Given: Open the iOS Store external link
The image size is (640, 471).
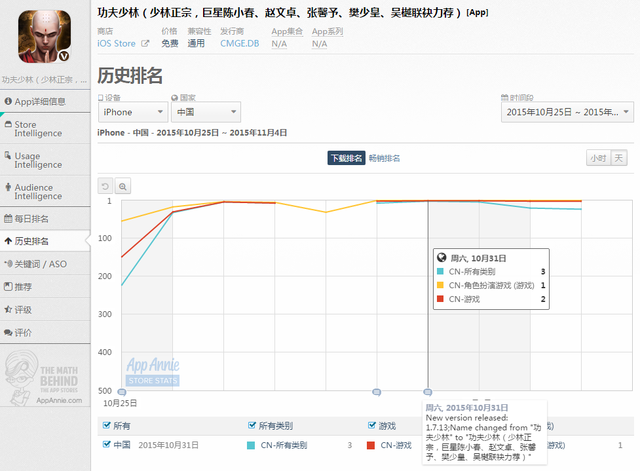Looking at the screenshot, I should click(x=116, y=44).
